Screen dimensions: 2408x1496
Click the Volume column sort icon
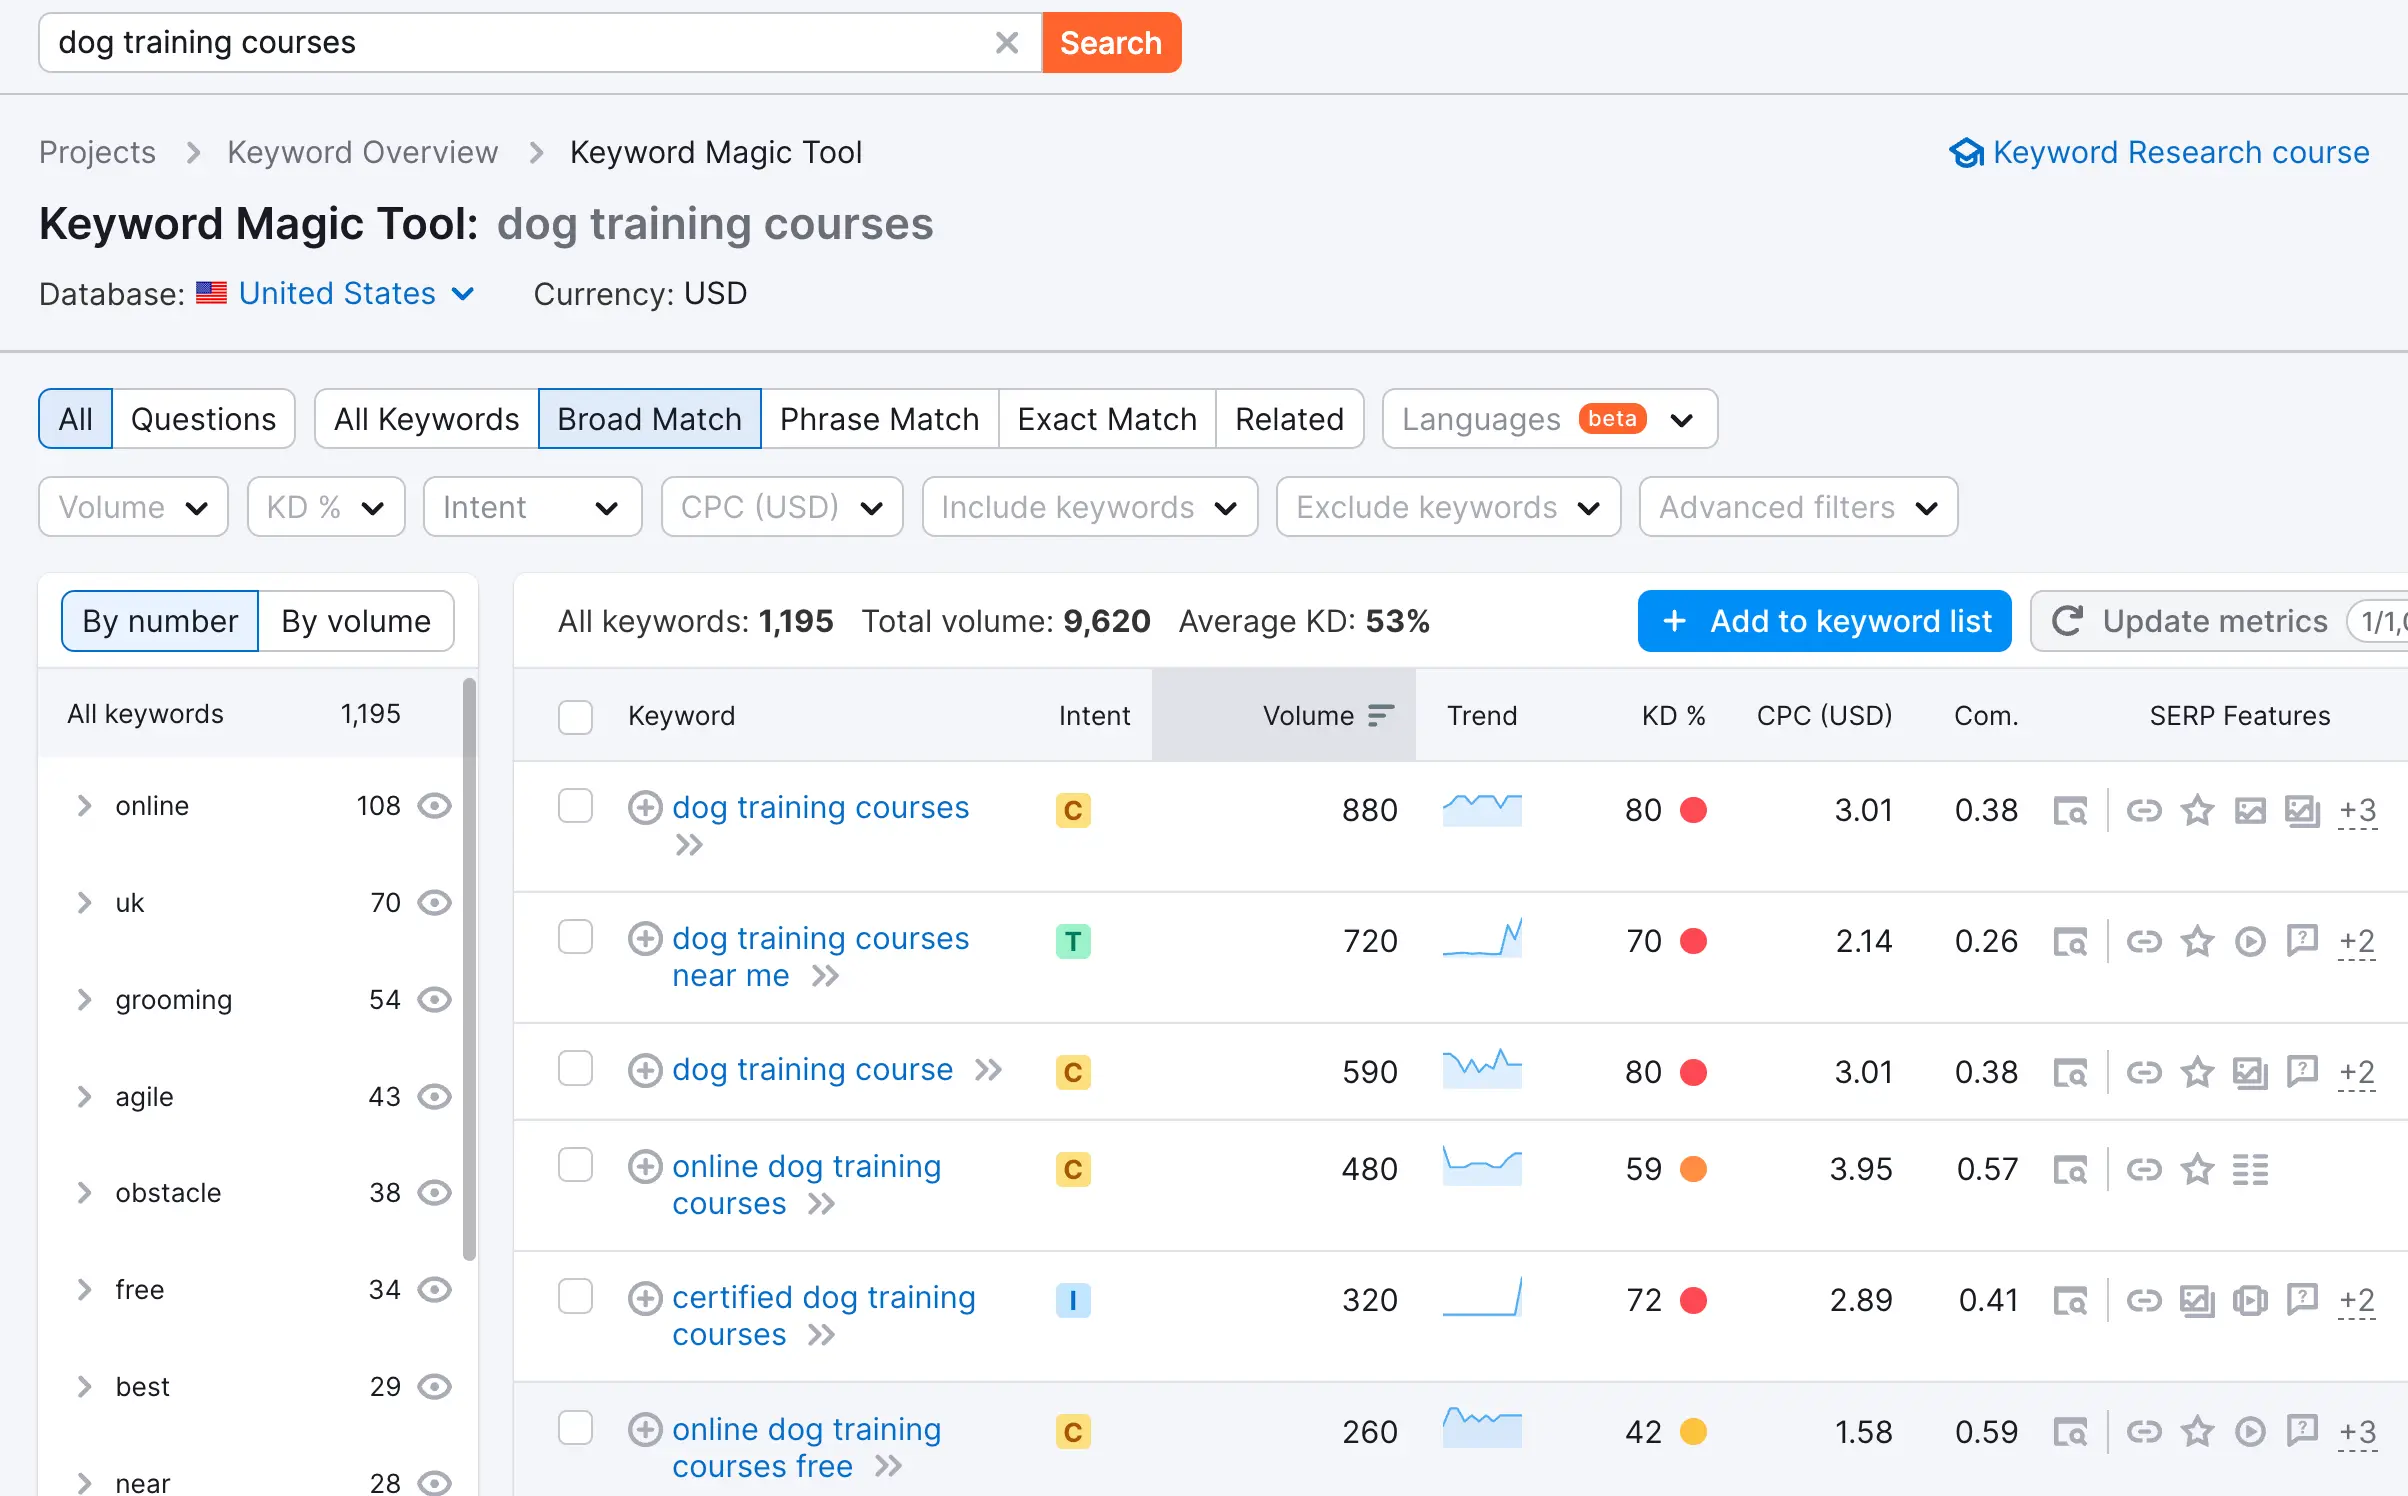(x=1380, y=716)
